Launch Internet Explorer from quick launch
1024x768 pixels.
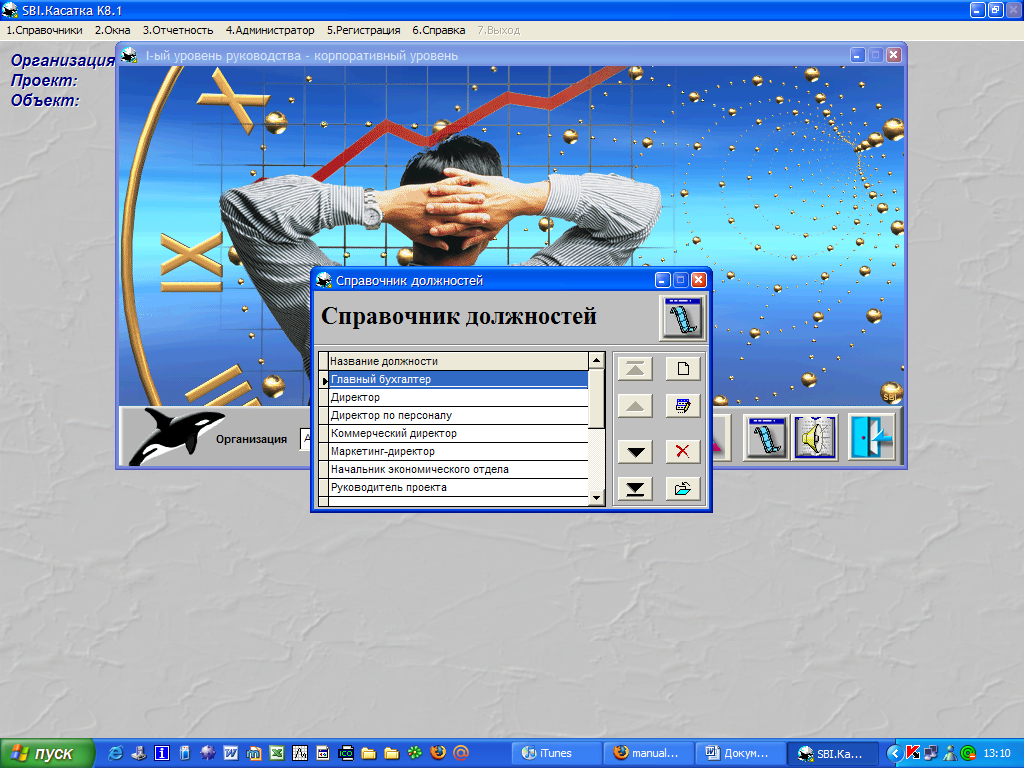tap(116, 753)
